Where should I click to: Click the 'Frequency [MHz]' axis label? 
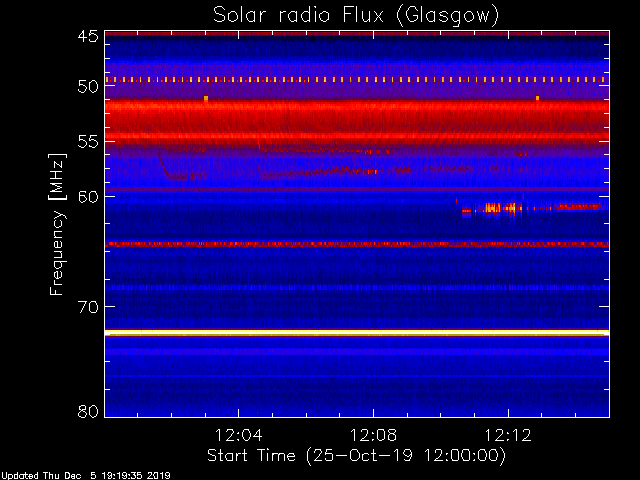[57, 224]
